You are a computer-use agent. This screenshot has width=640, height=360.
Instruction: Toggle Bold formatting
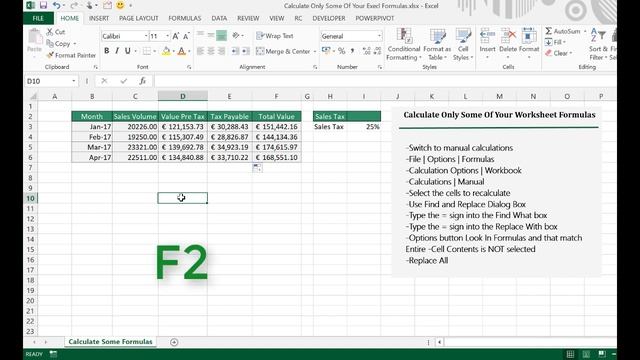point(107,51)
